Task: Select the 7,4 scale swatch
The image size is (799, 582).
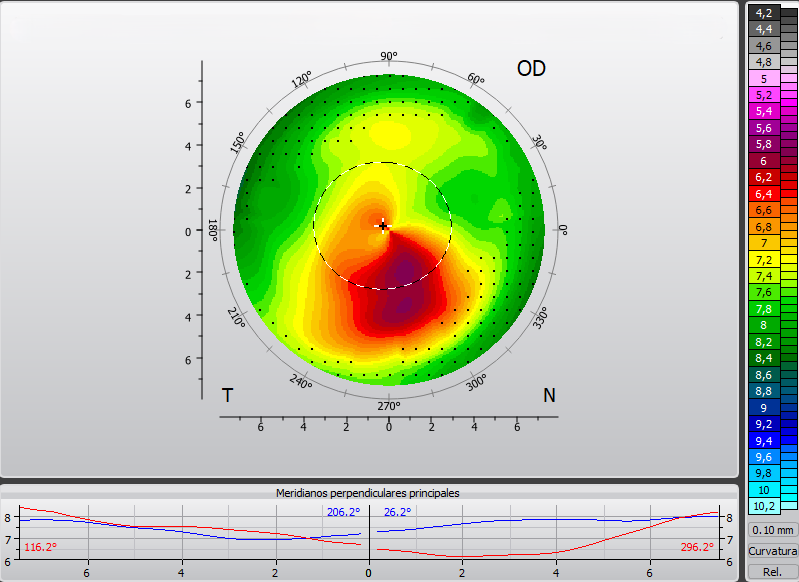Action: pos(764,276)
